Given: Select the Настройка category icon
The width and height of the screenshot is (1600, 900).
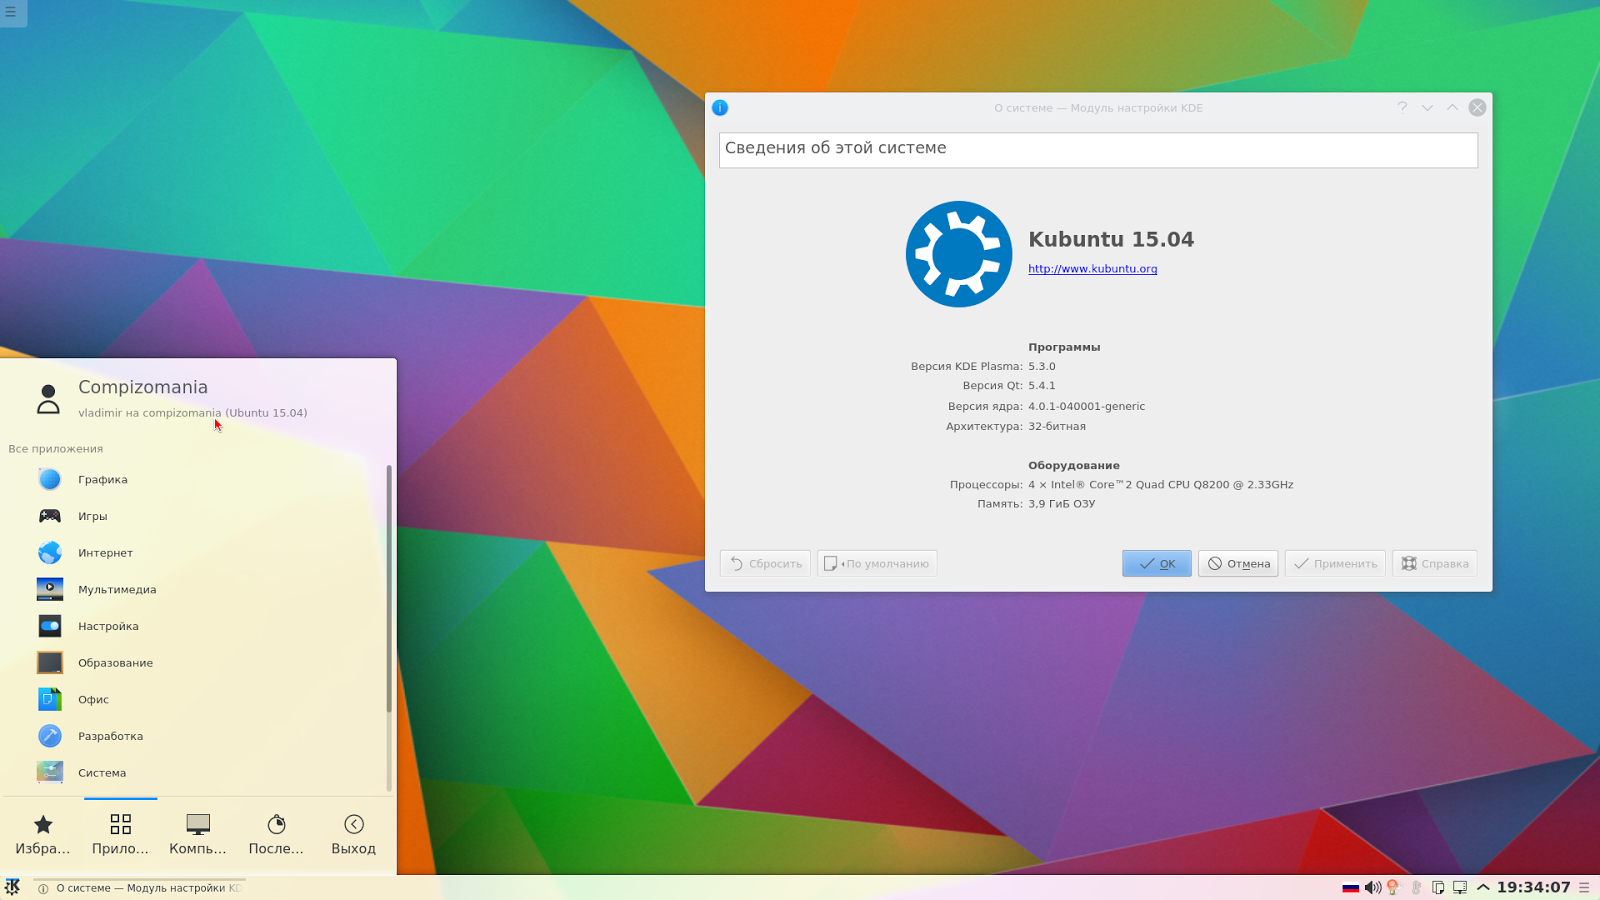Looking at the screenshot, I should point(49,625).
